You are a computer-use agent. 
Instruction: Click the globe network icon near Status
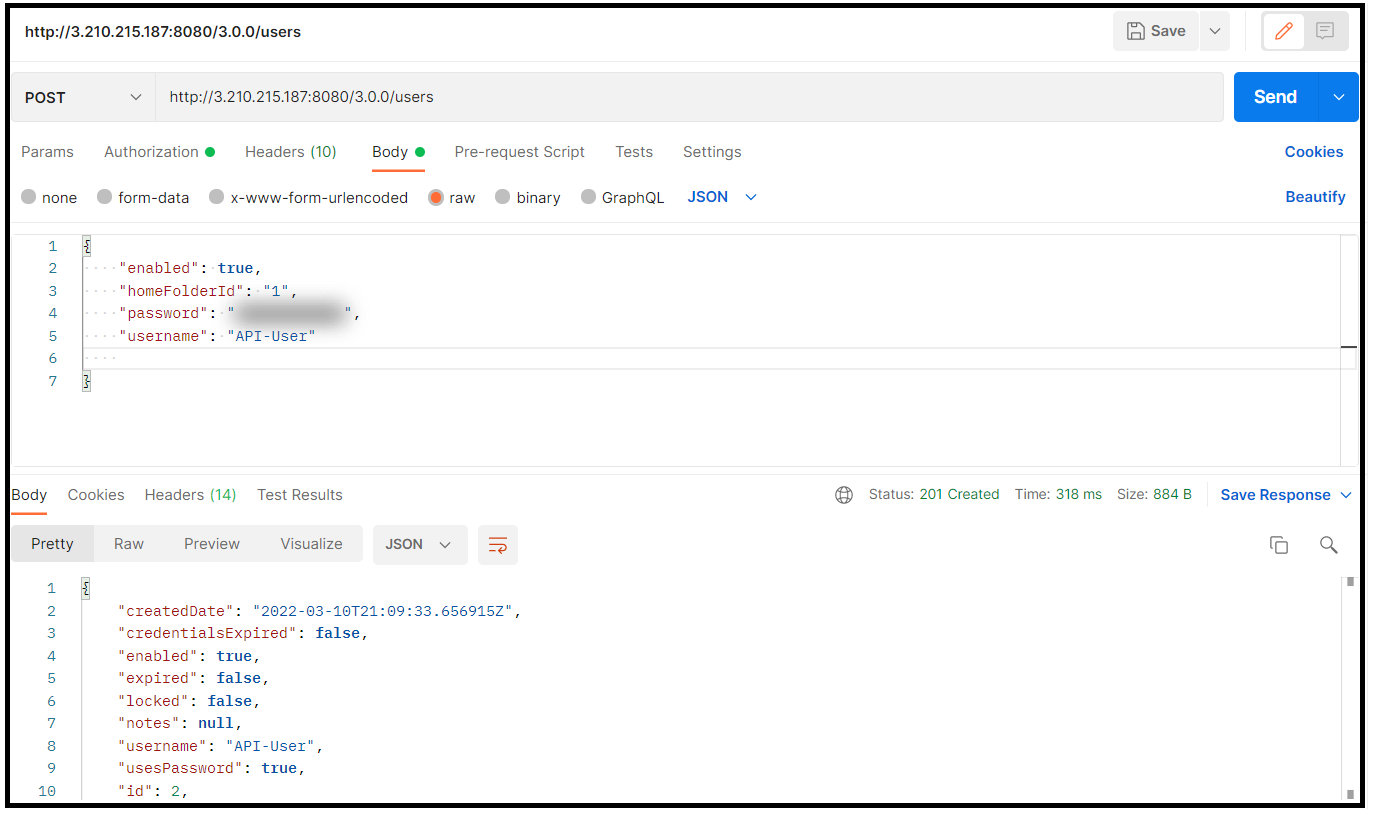click(844, 495)
